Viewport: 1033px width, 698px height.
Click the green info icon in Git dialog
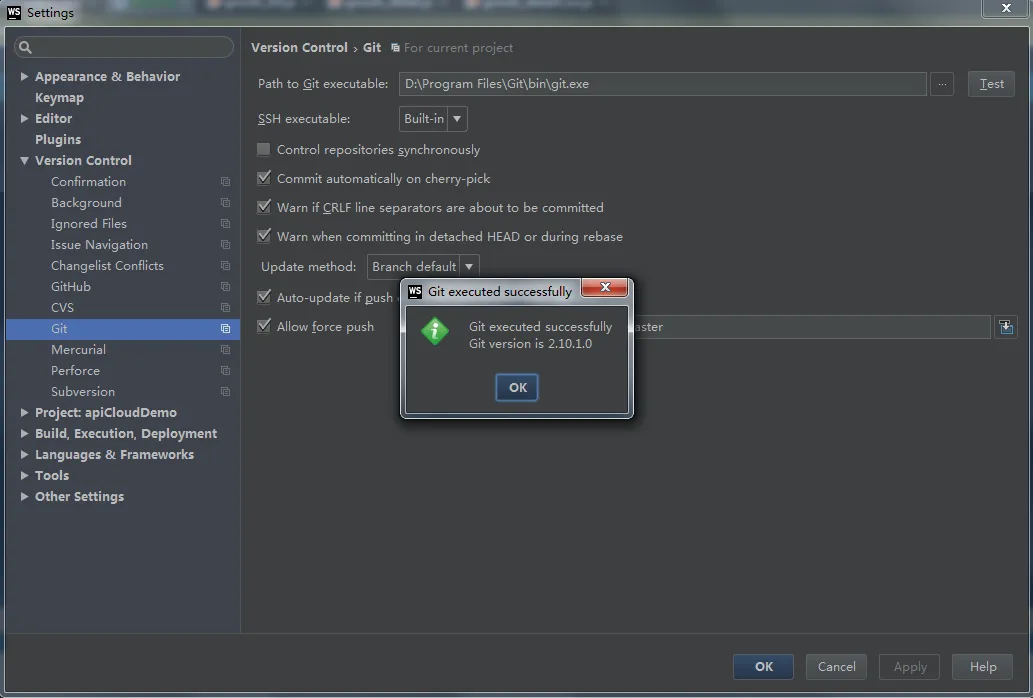[435, 331]
